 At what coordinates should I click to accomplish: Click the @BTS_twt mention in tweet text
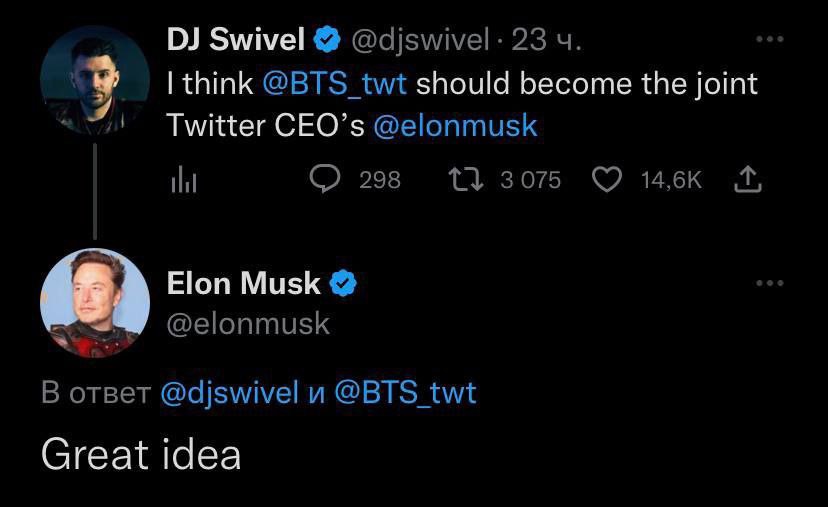(x=334, y=83)
